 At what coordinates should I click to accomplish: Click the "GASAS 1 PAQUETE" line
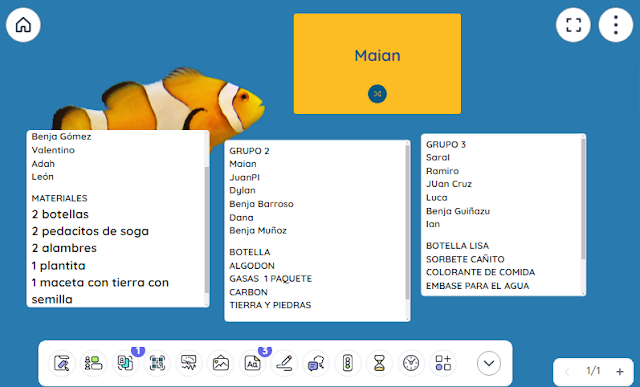(x=271, y=279)
